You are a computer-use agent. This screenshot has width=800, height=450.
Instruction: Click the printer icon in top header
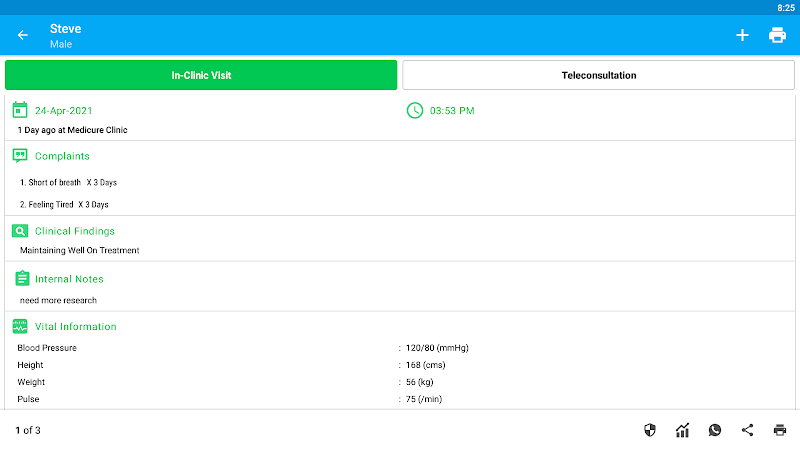point(777,35)
